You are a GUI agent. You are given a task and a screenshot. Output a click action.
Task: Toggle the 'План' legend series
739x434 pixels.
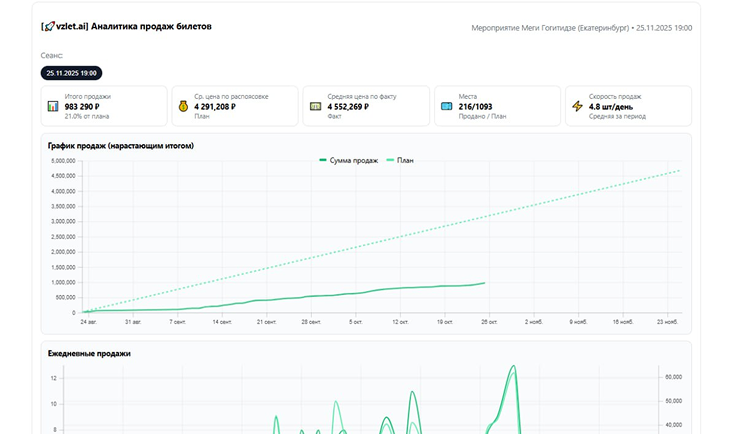pos(399,160)
